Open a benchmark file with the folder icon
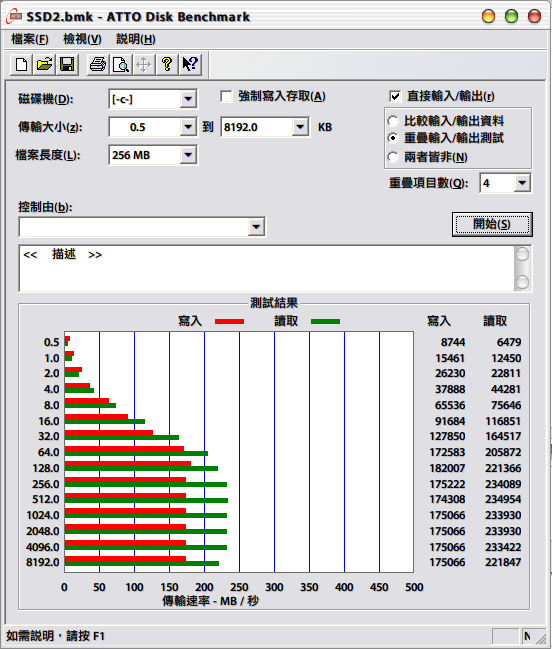553x649 pixels. pos(44,65)
